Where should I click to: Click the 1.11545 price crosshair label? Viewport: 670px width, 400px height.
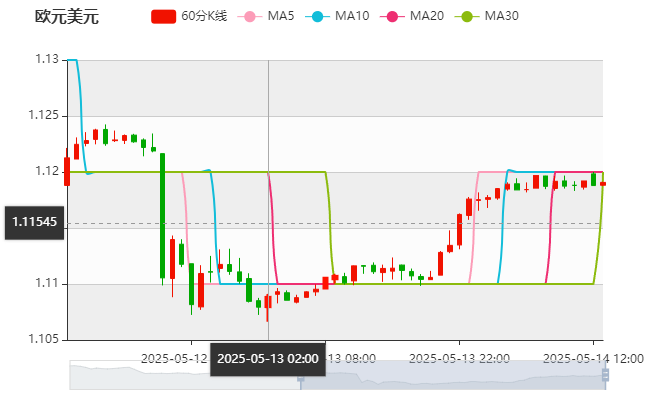[33, 223]
